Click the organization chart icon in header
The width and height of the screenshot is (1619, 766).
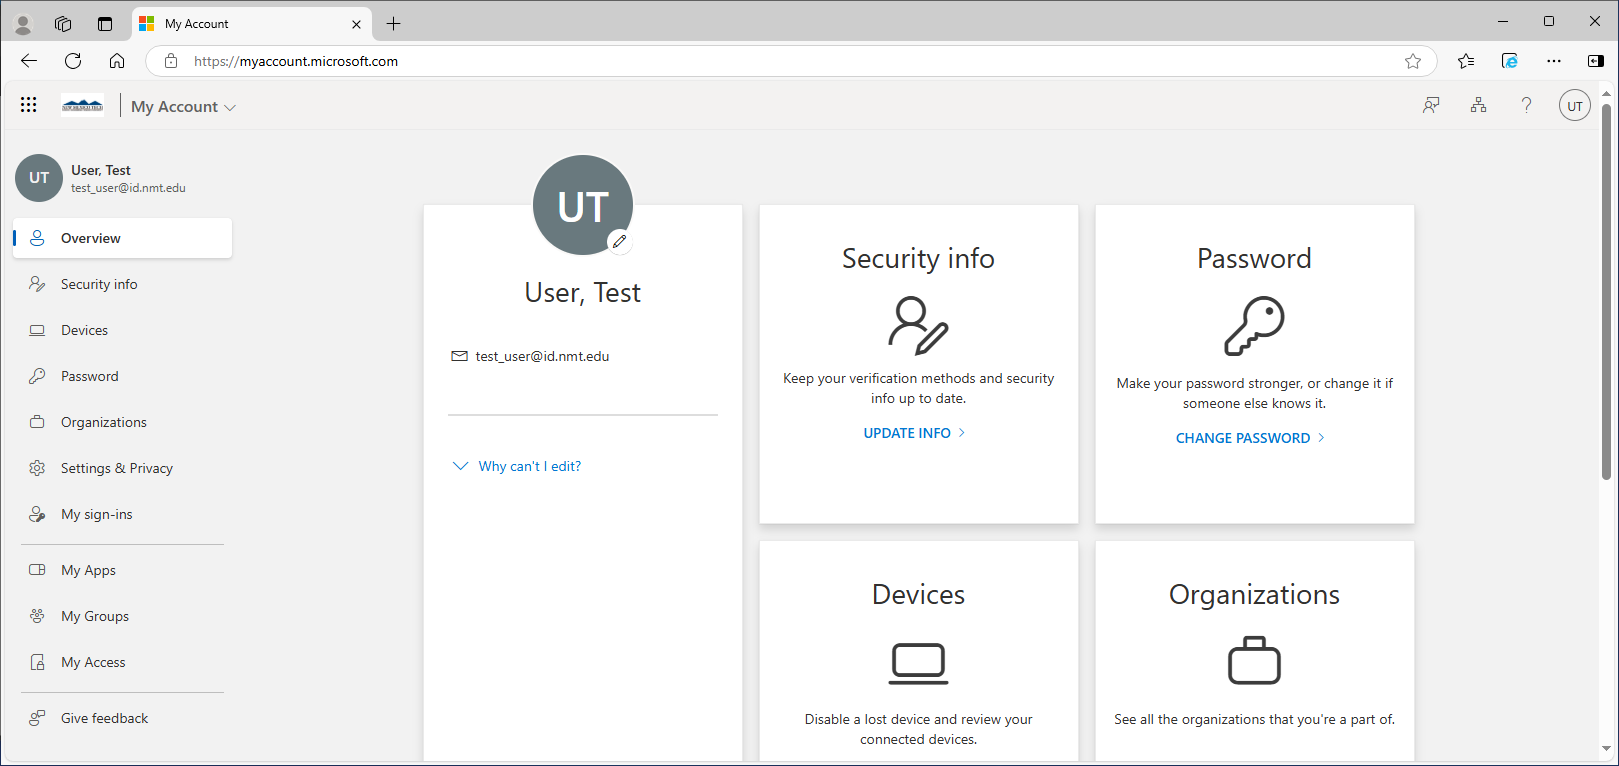(1478, 105)
